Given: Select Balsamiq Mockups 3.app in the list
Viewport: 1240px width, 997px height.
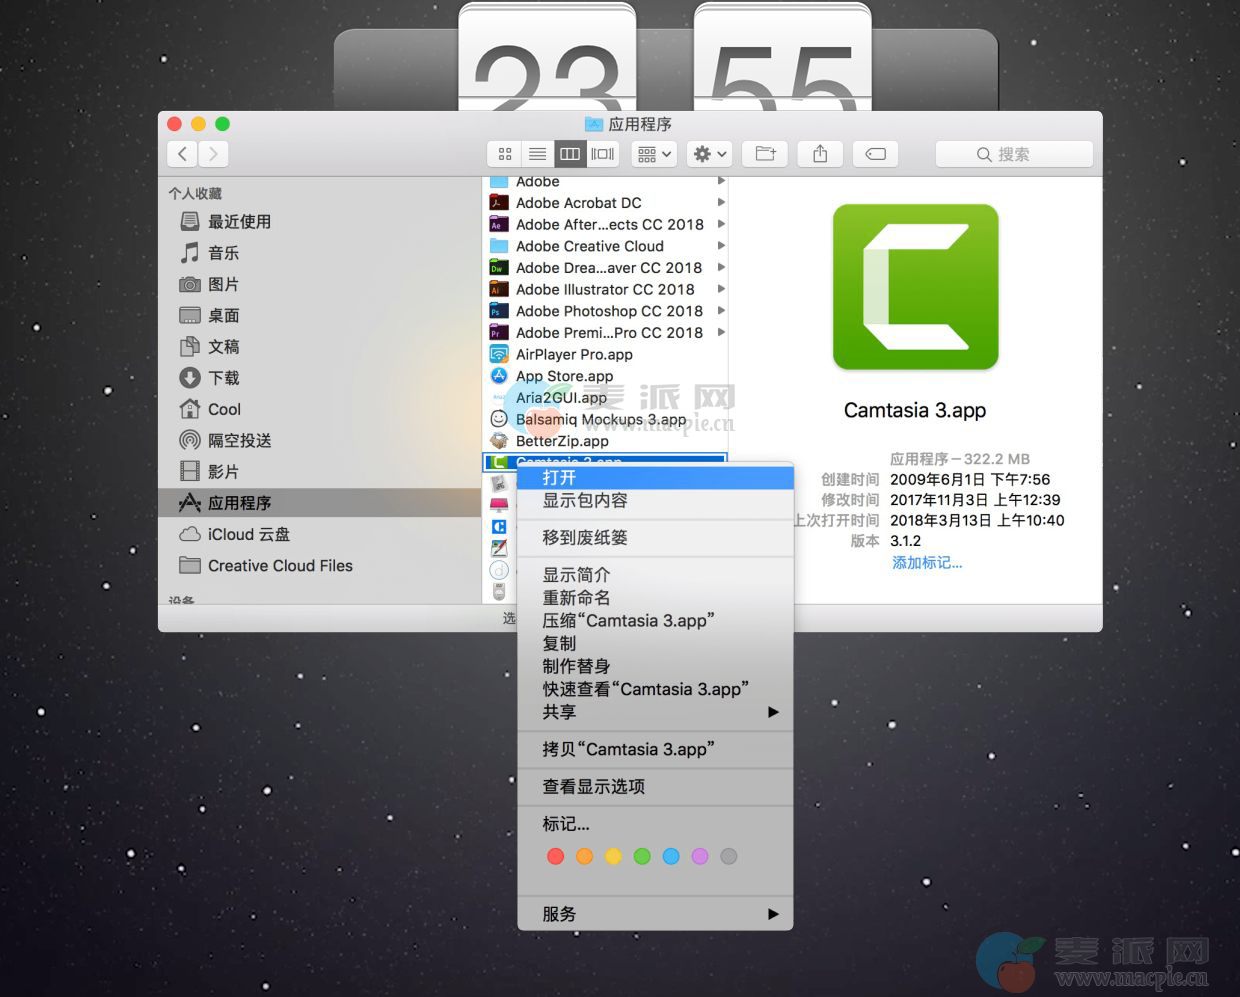Looking at the screenshot, I should [605, 419].
